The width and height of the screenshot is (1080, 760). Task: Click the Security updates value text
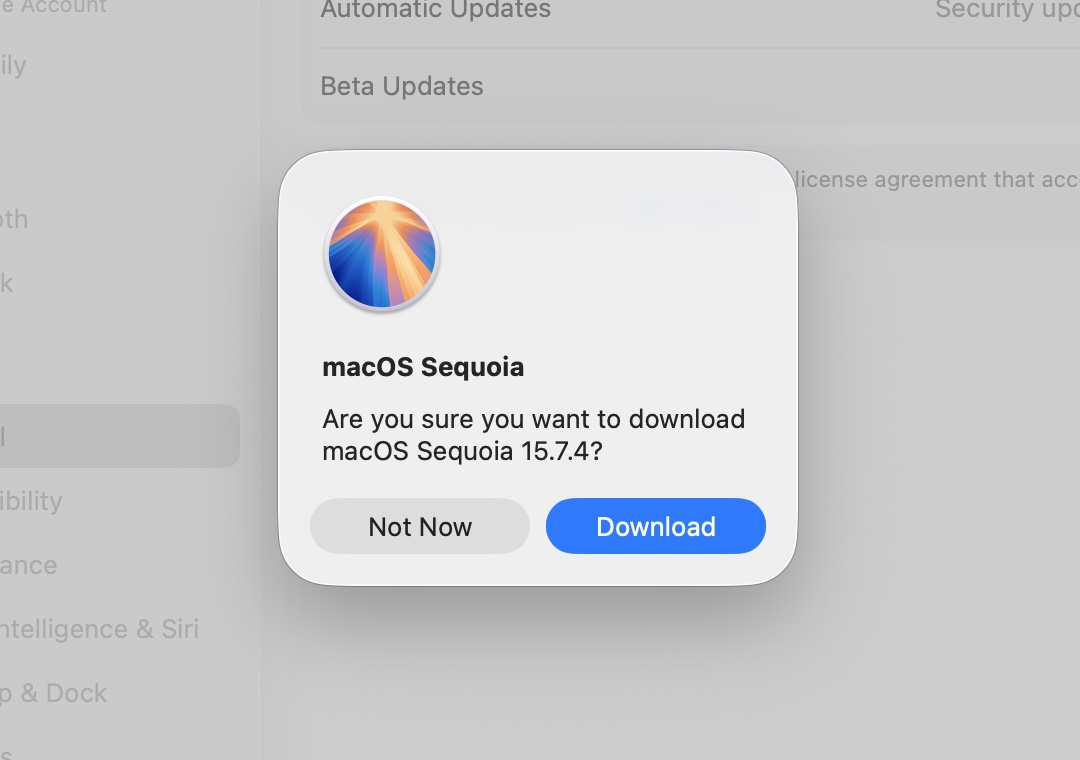1006,10
